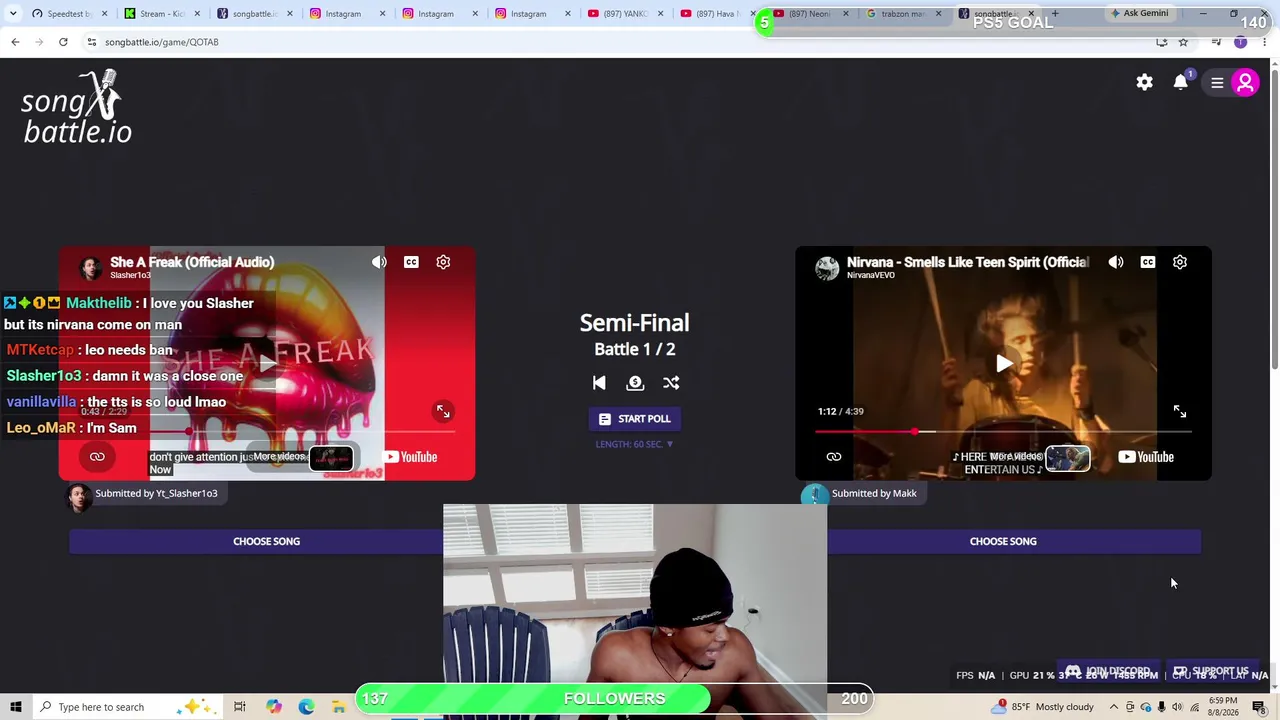The image size is (1280, 720).
Task: Open Copilot from the taskbar
Action: point(274,707)
